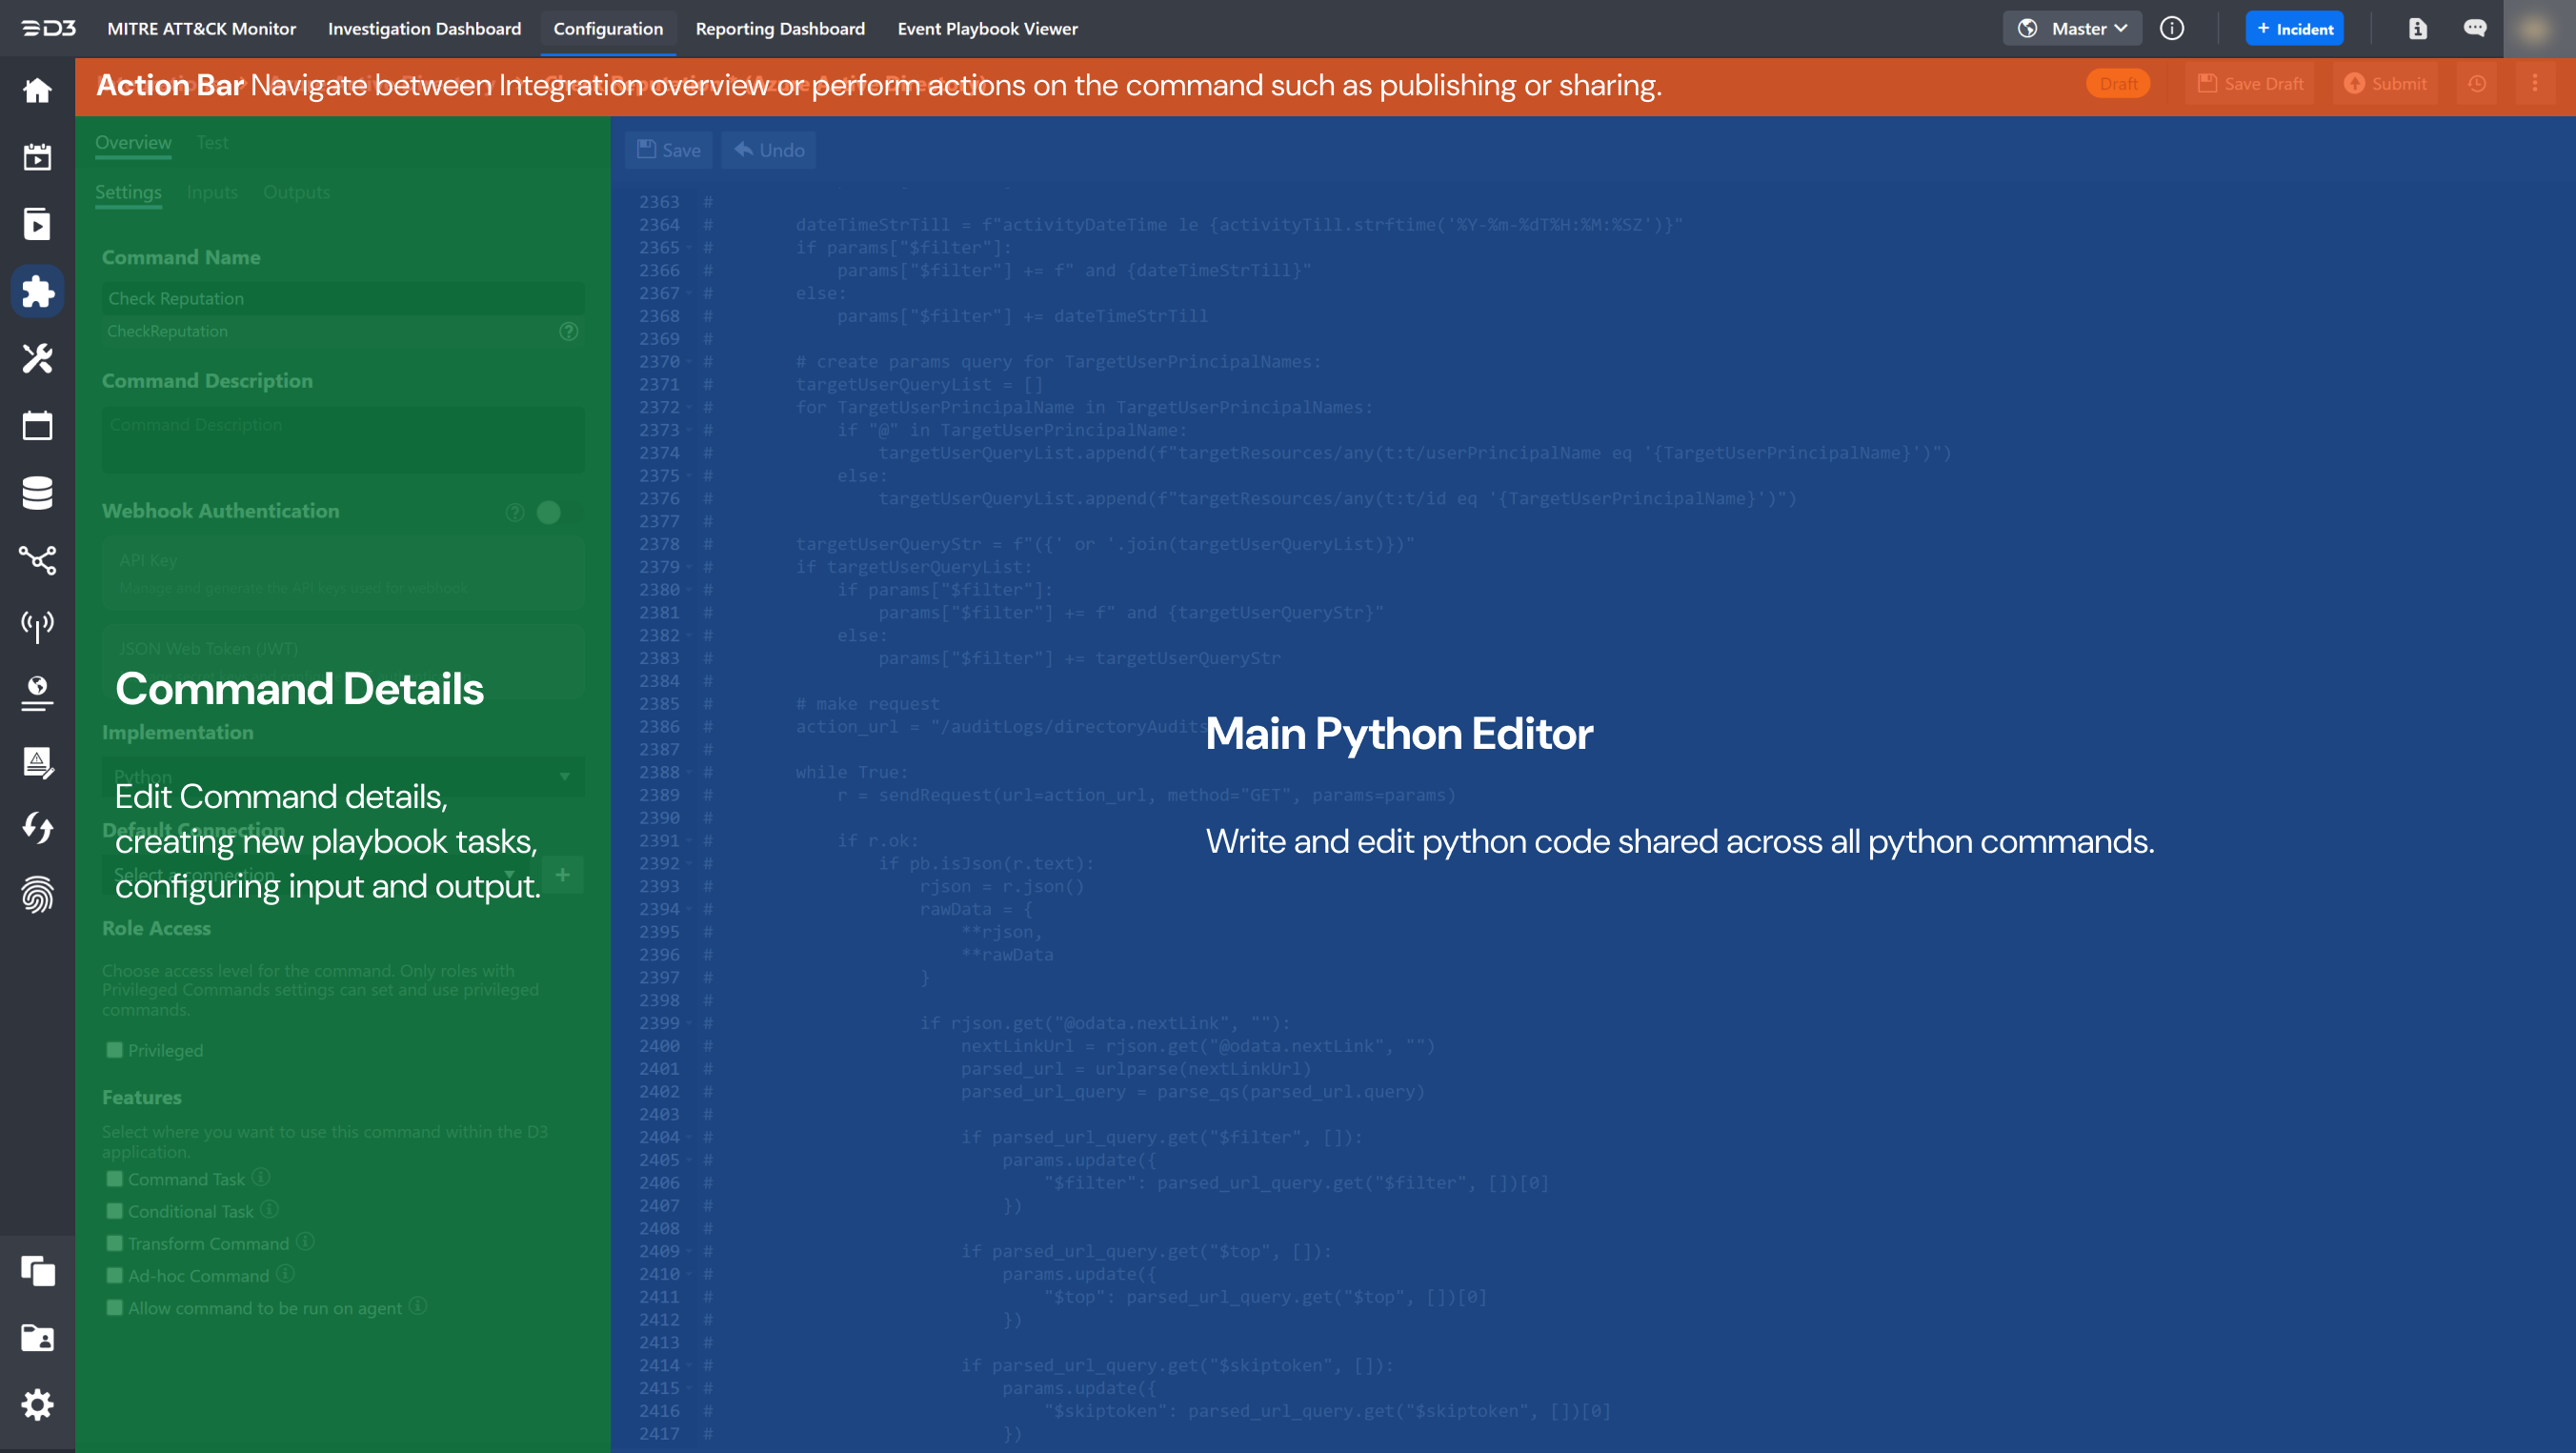
Task: Click the fingerprint sidebar icon
Action: coord(37,895)
